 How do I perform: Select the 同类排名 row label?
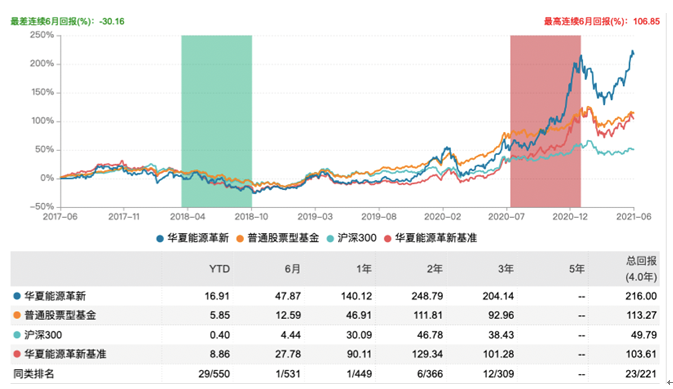33,374
